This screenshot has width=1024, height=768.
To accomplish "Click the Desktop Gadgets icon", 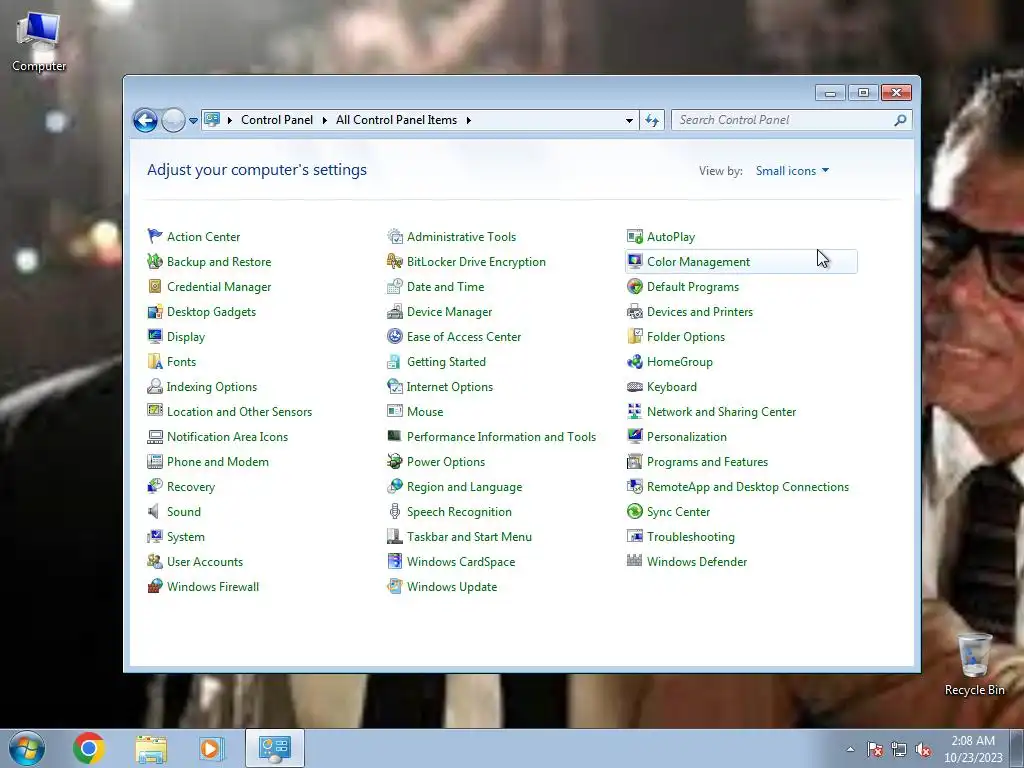I will point(155,312).
